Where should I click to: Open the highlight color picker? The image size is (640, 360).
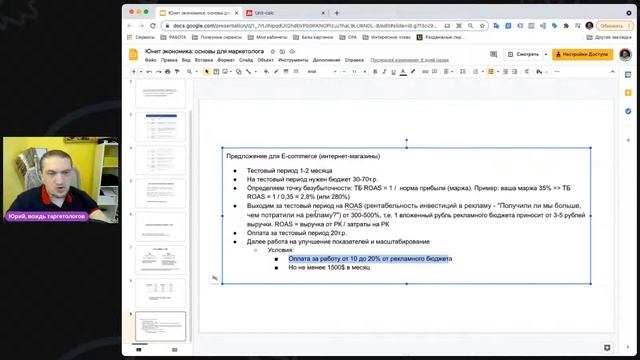click(x=413, y=72)
